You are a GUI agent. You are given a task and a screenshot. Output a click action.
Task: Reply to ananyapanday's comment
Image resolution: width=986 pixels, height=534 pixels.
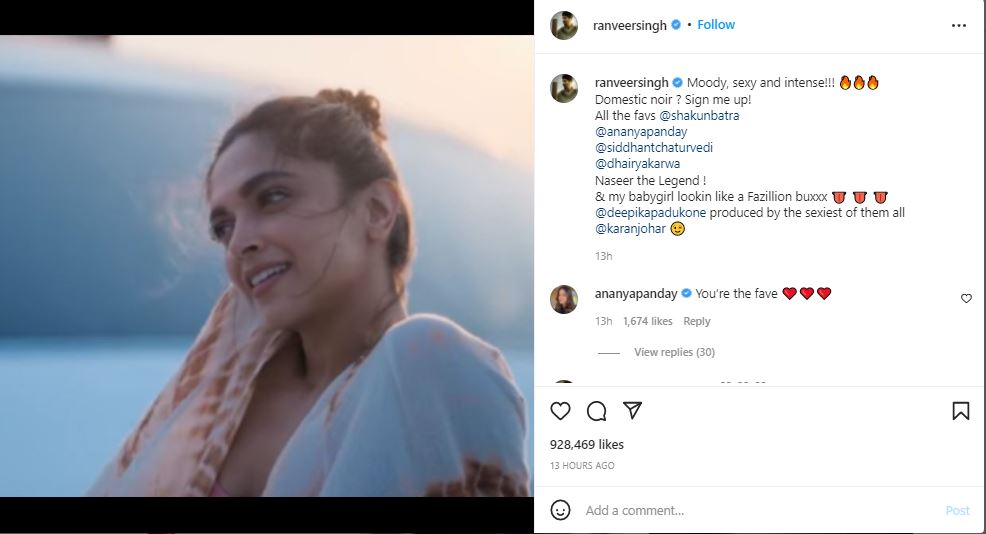click(x=697, y=321)
